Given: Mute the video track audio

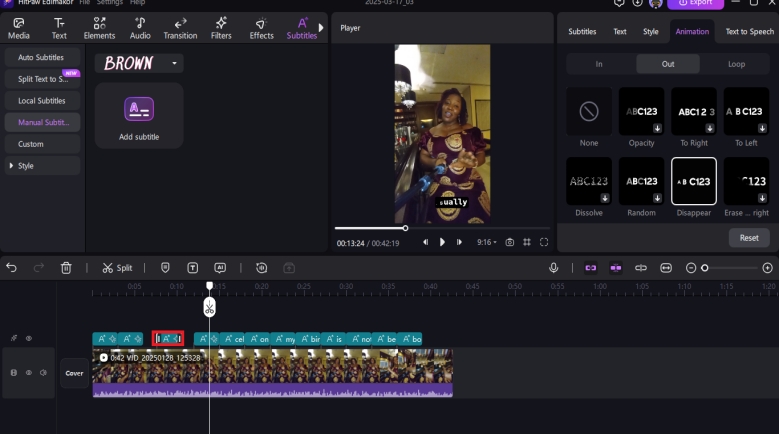Looking at the screenshot, I should 43,373.
